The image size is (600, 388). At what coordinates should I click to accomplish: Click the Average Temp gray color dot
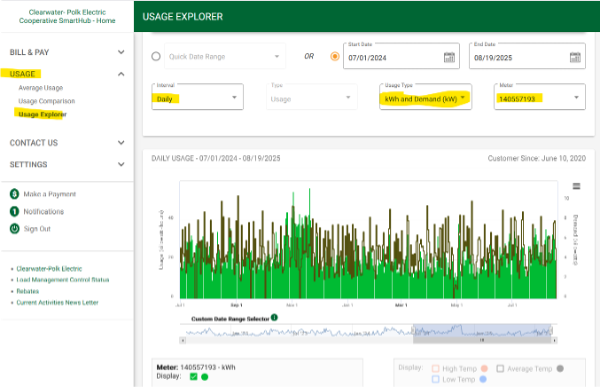[x=560, y=368]
